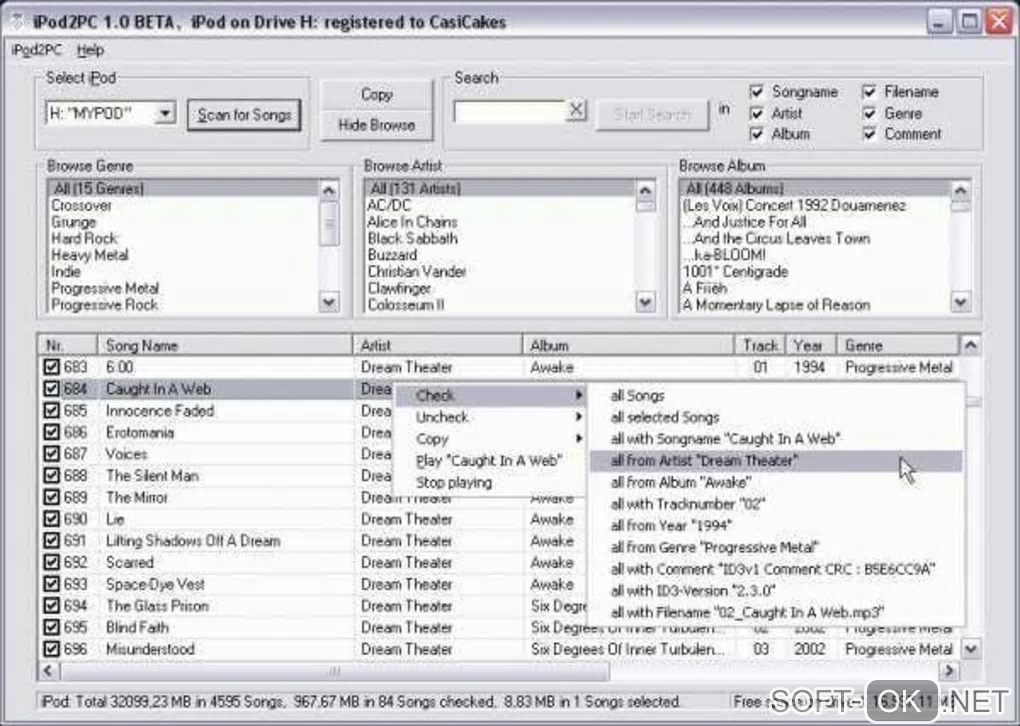Open the Help menu

click(90, 50)
